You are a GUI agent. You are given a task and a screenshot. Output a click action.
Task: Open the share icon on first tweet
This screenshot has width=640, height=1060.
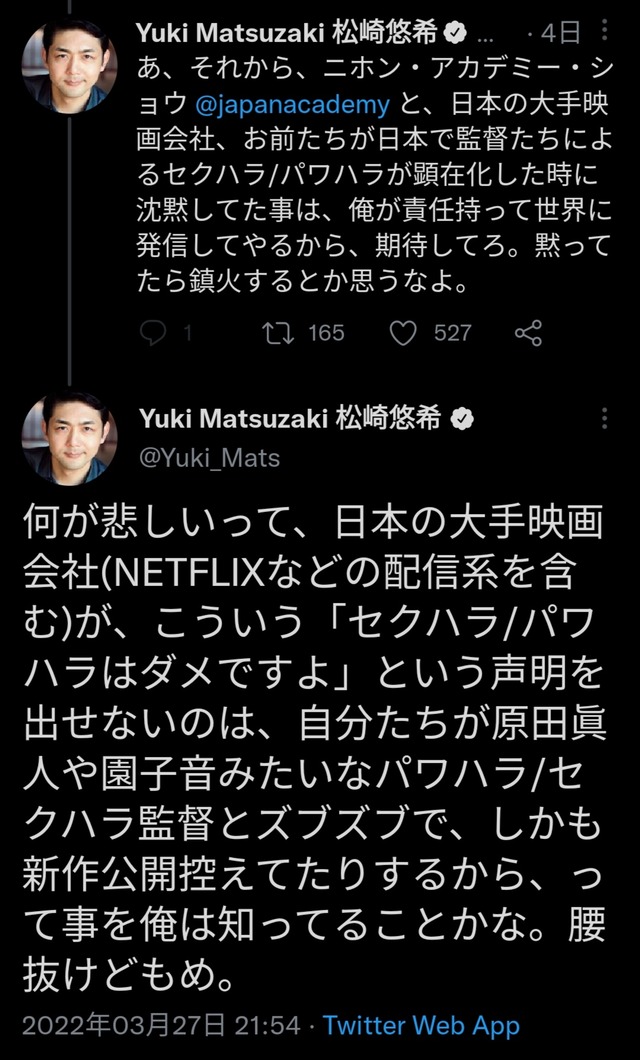click(528, 333)
